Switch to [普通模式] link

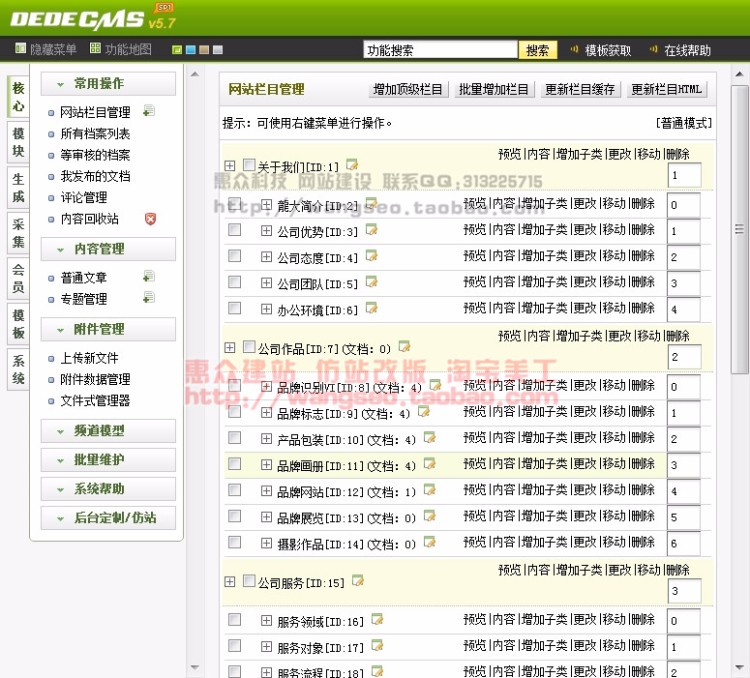tap(684, 123)
